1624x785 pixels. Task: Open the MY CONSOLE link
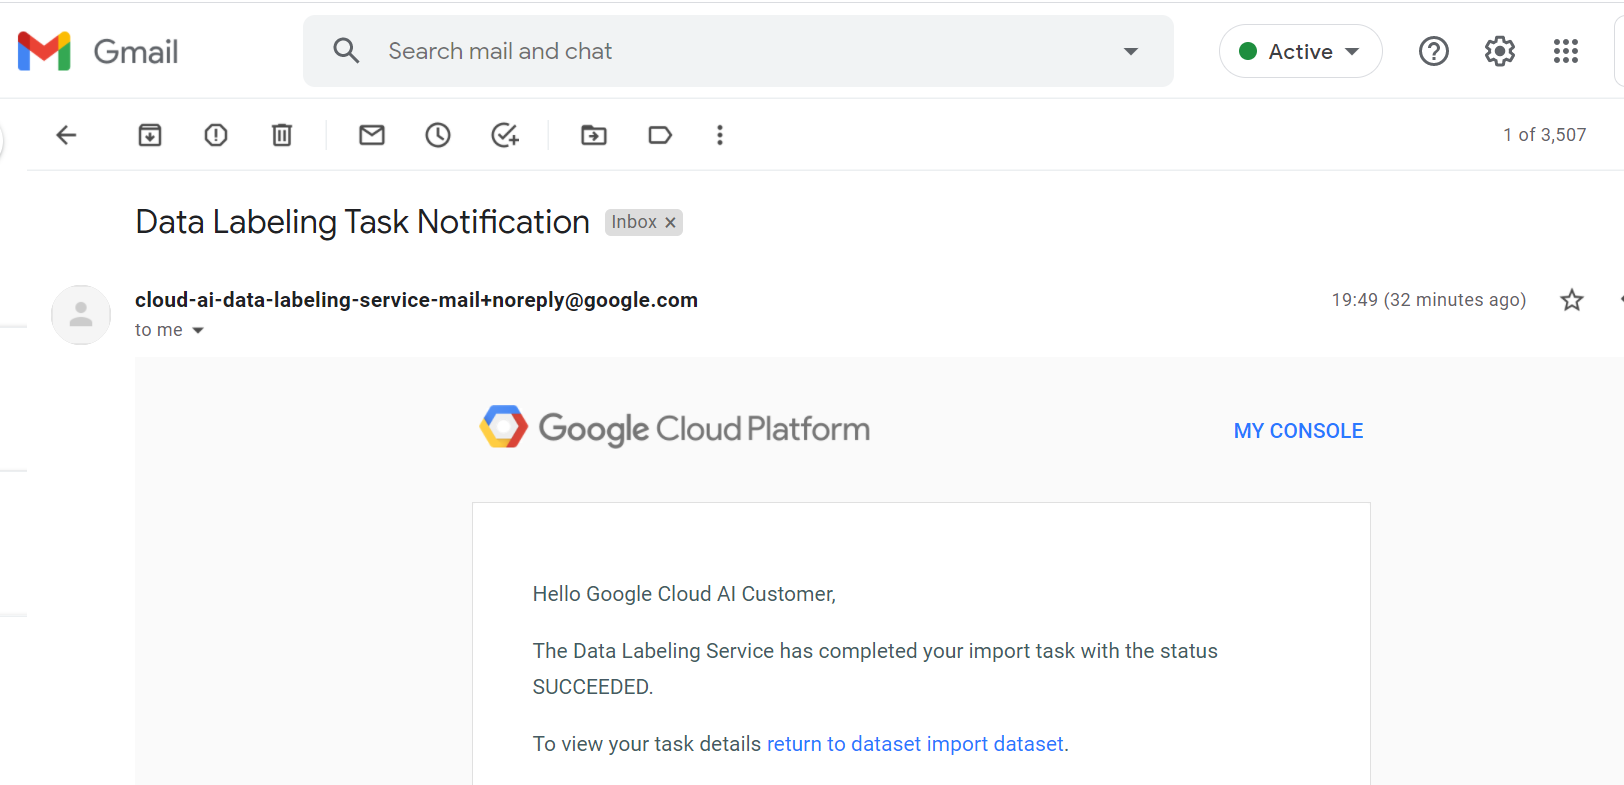point(1298,431)
